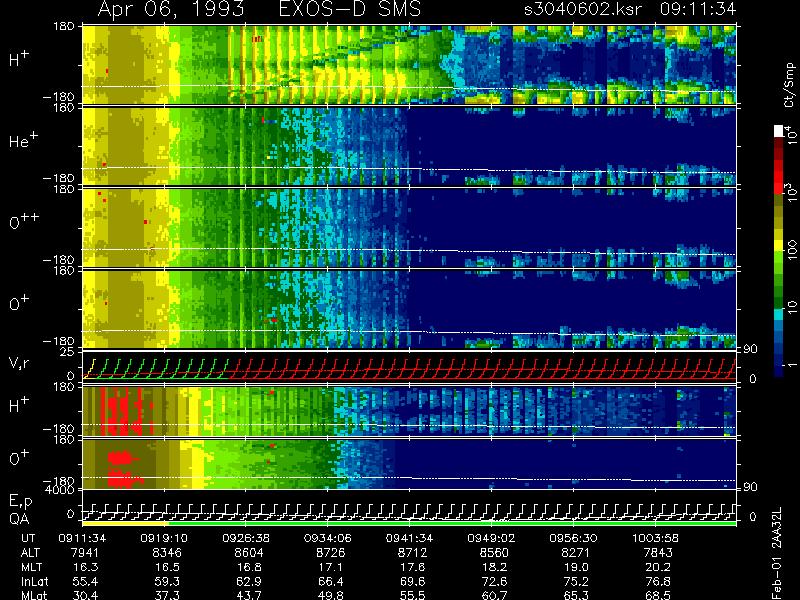Click the colorbar tick label "100"
This screenshot has width=800, height=600.
point(792,251)
